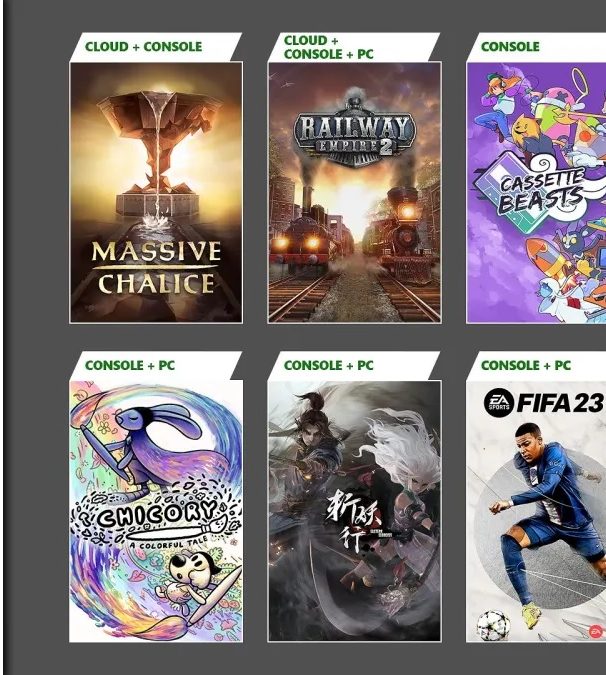This screenshot has height=675, width=606.
Task: Open the Massive Chalice game cover
Action: click(156, 192)
